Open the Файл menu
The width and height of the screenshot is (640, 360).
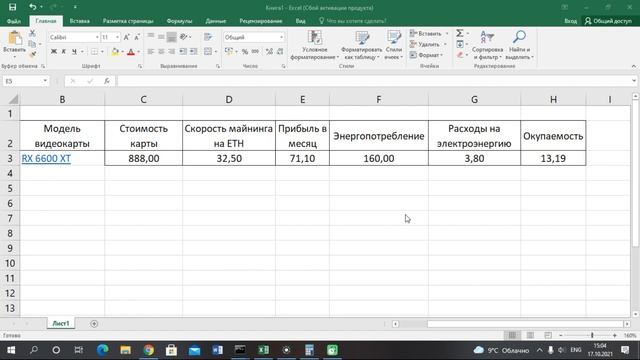point(14,21)
